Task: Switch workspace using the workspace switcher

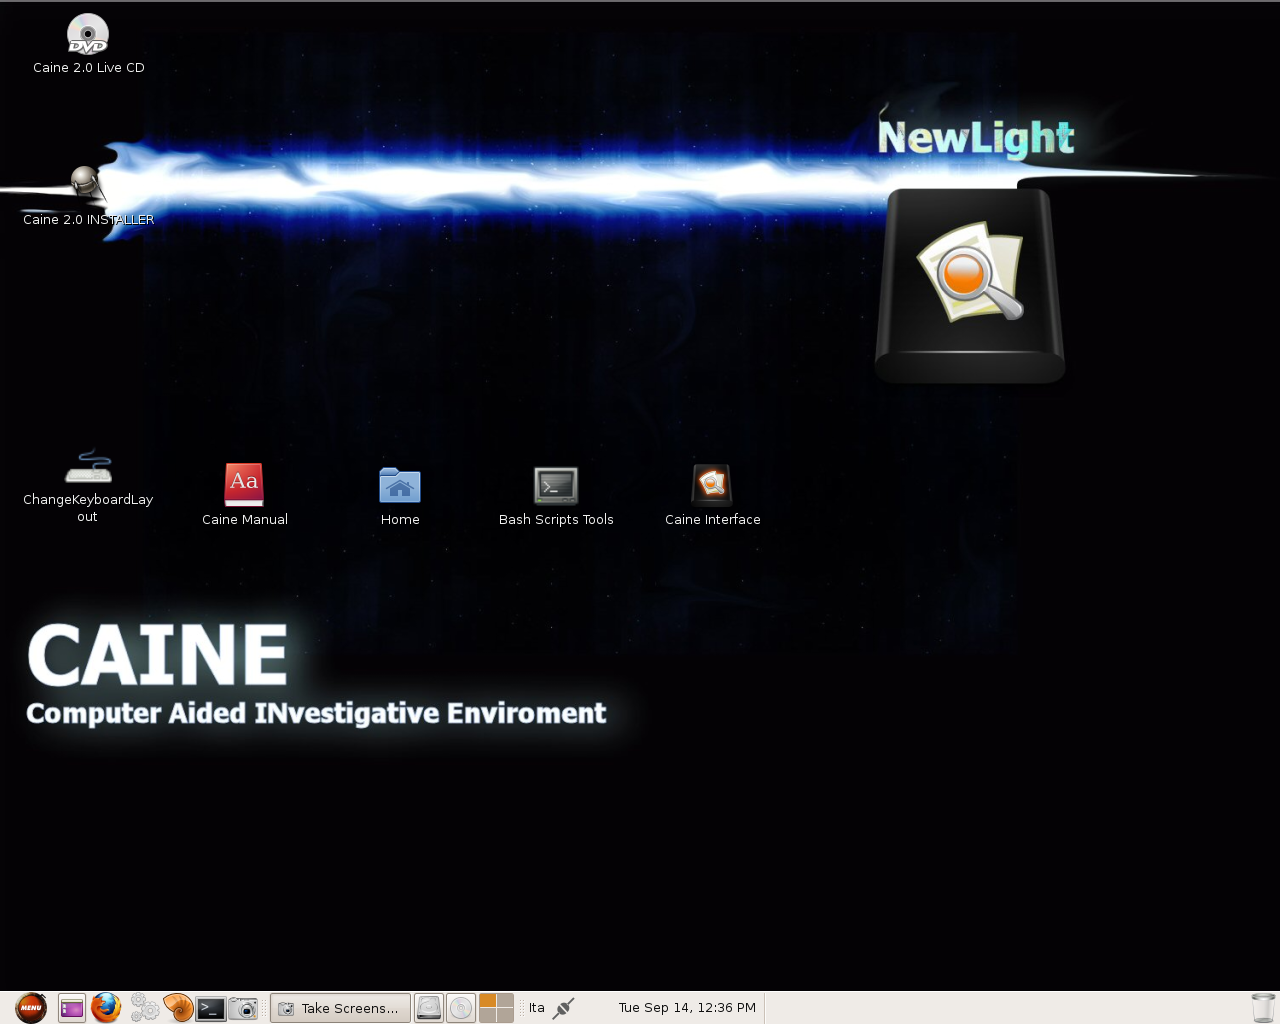Action: [496, 1008]
